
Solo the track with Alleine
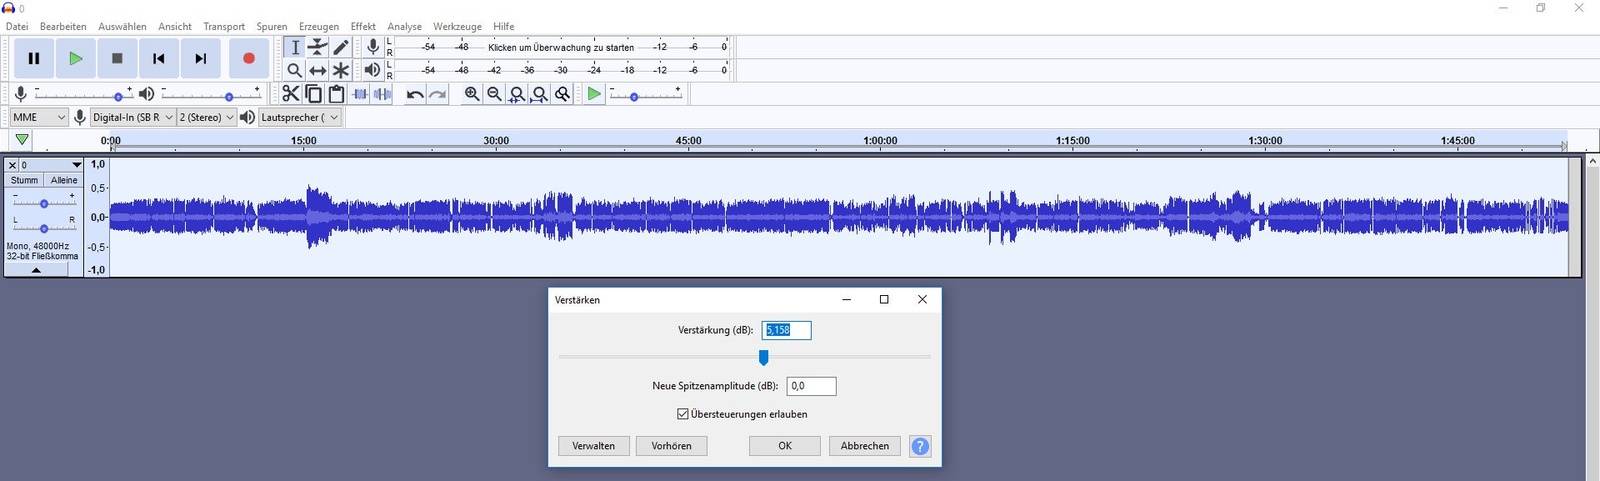(64, 180)
